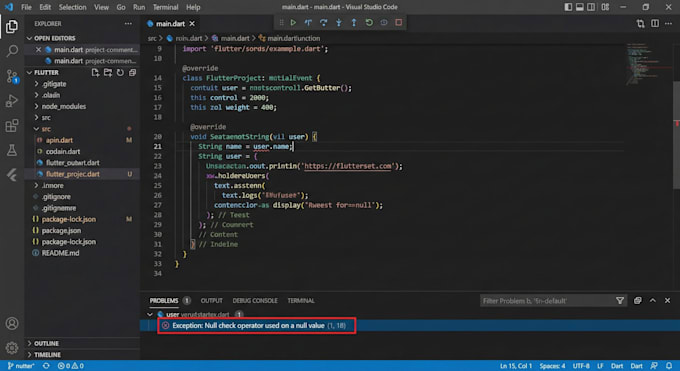
Task: Open Source Control view in activity bar
Action: click(x=12, y=76)
